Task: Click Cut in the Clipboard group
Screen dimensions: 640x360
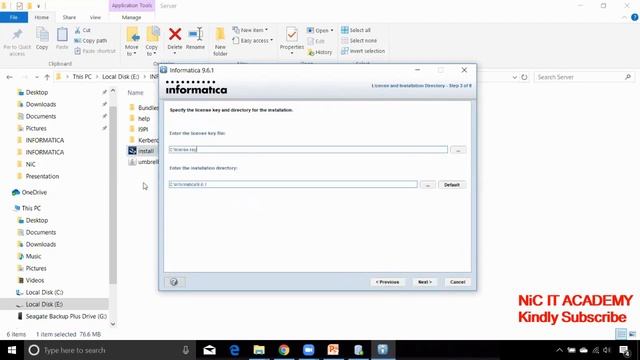Action: tap(82, 30)
